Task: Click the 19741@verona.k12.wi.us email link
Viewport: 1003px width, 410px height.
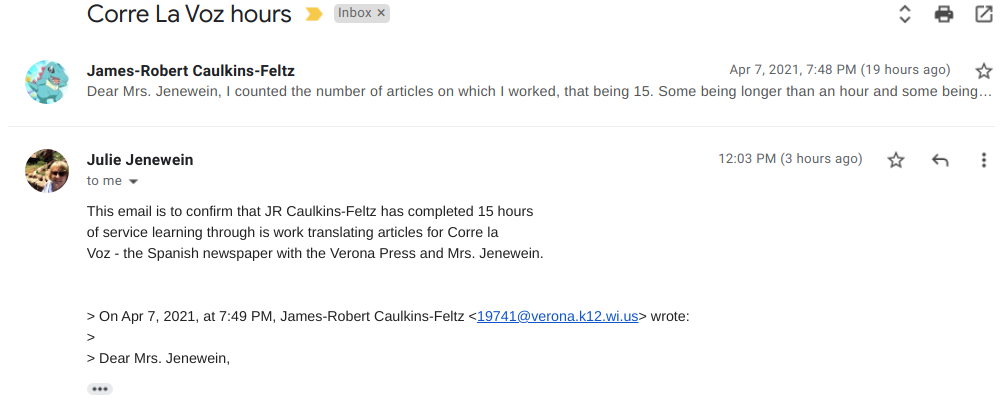Action: 557,317
